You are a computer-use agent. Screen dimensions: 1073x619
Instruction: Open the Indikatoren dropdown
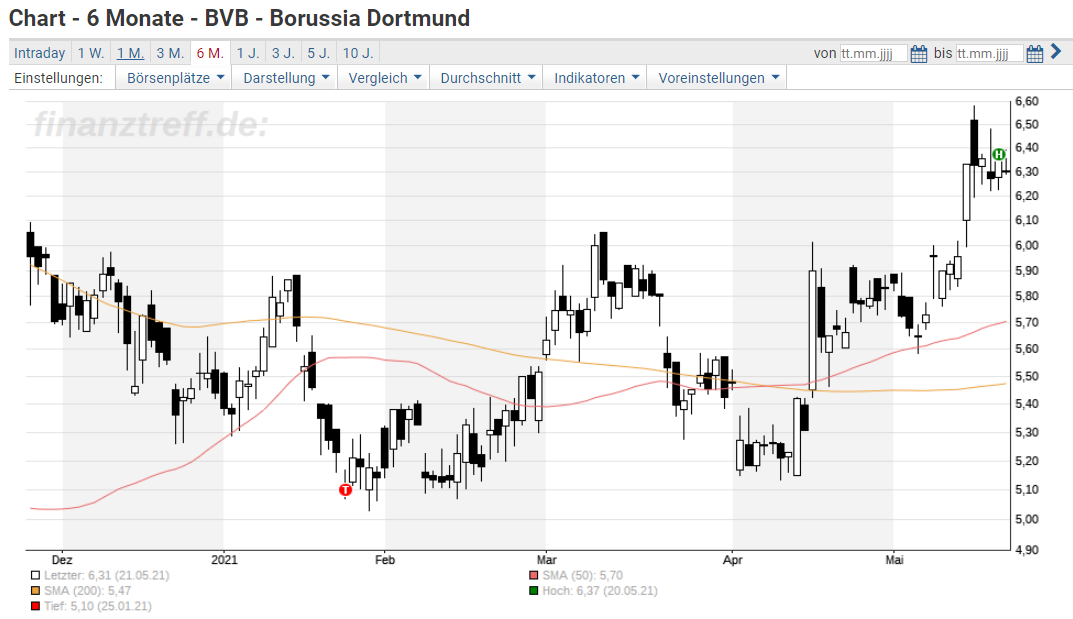(x=596, y=78)
